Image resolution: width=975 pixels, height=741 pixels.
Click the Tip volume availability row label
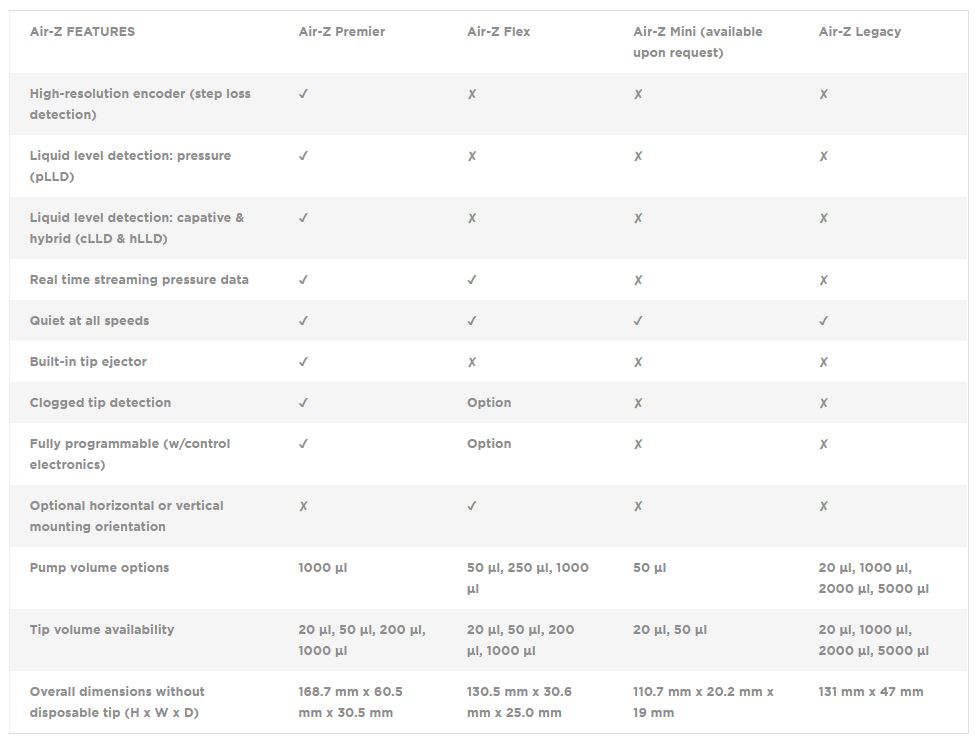pos(102,630)
